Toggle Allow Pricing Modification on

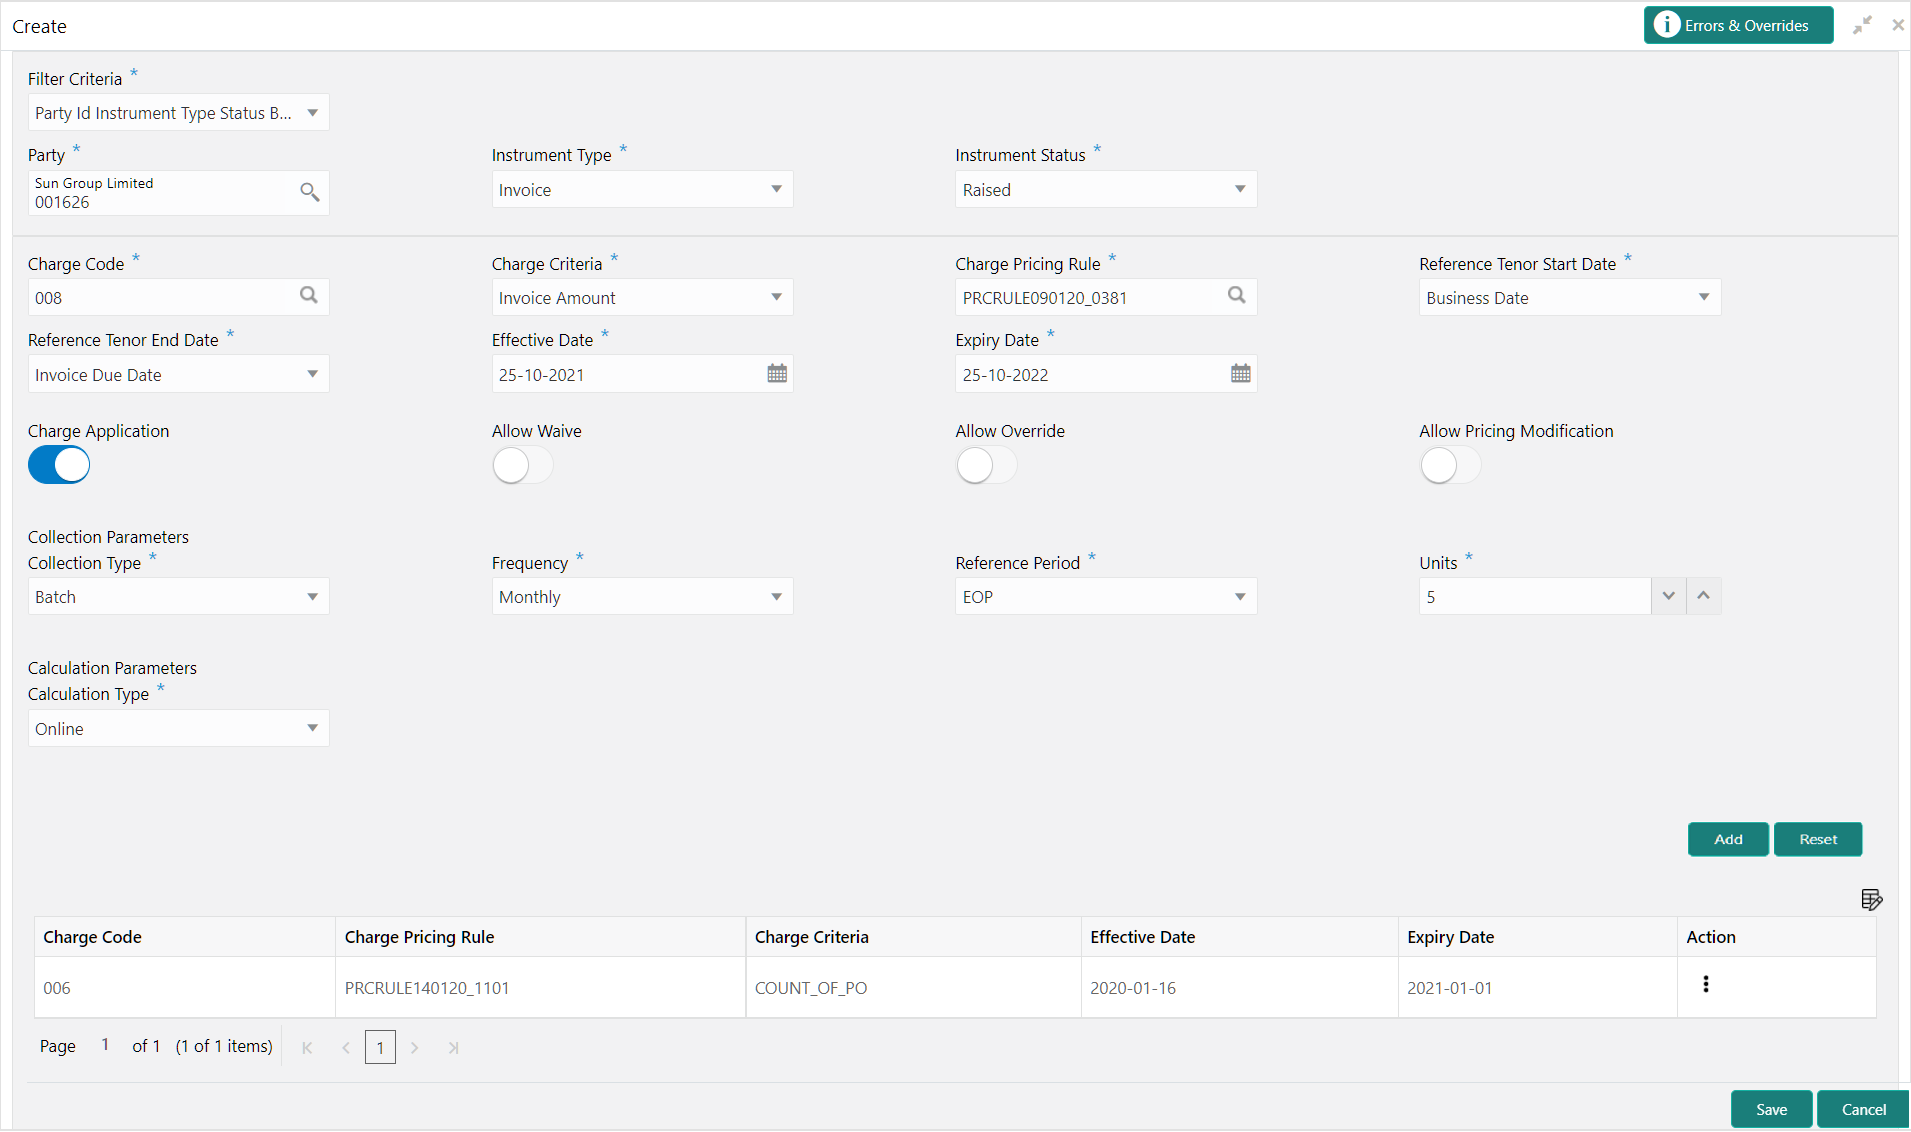coord(1451,465)
